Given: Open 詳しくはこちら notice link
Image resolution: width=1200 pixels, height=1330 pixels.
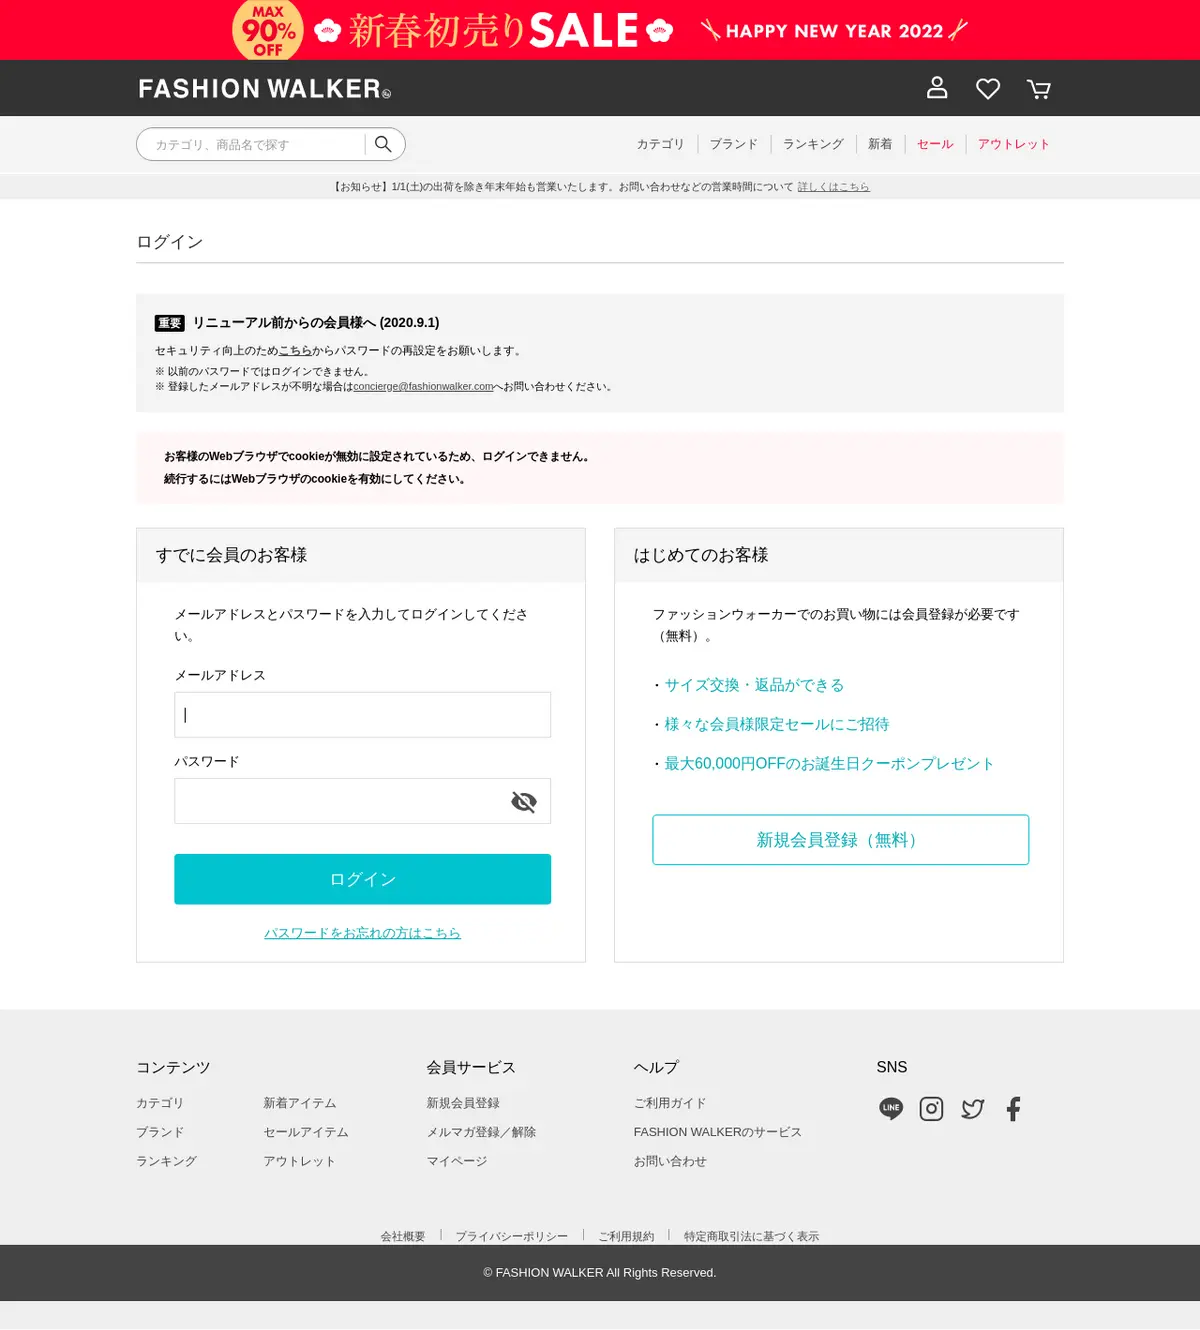Looking at the screenshot, I should (x=833, y=187).
